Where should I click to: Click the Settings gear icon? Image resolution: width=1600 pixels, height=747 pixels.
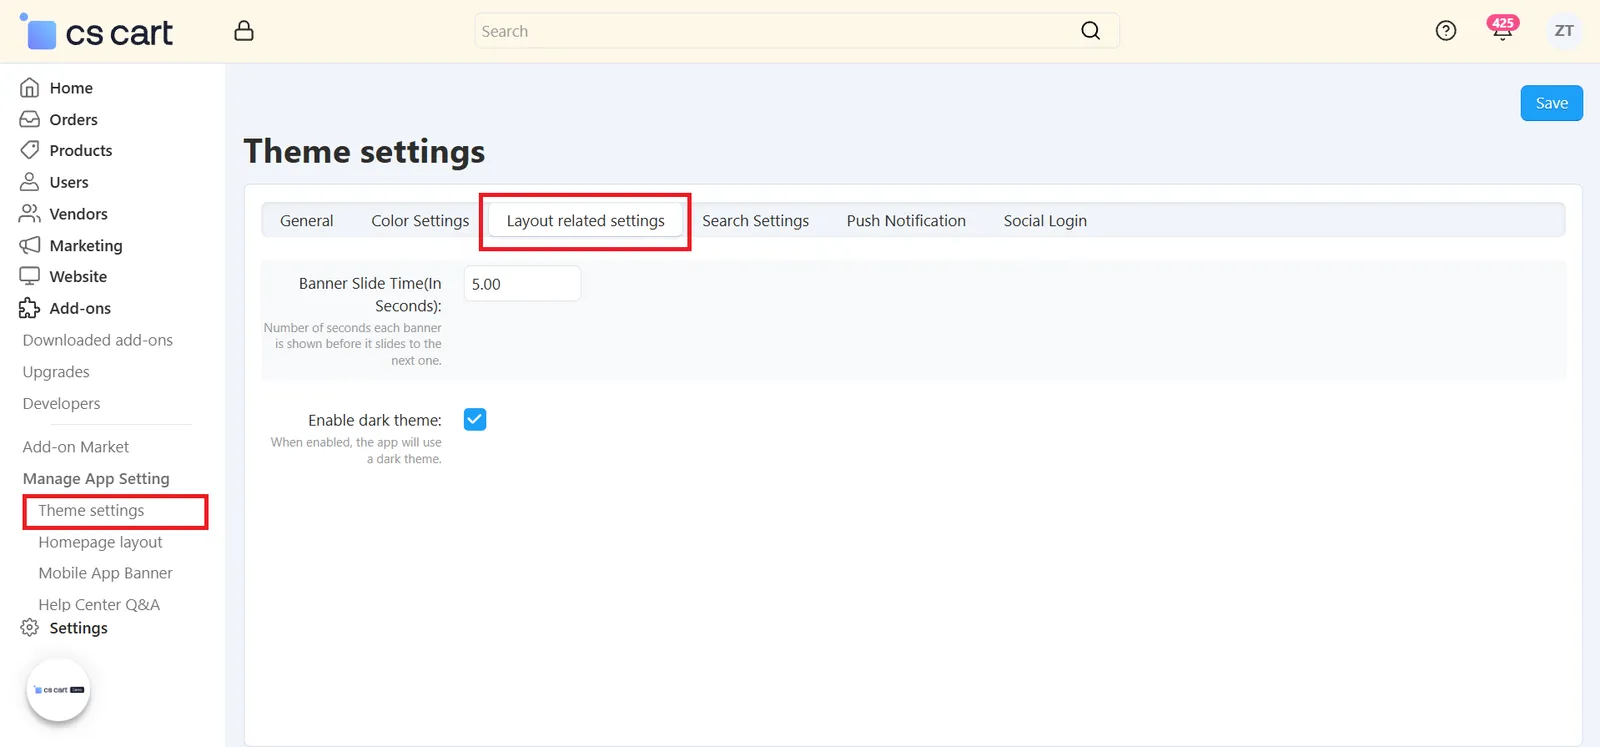[x=30, y=628]
